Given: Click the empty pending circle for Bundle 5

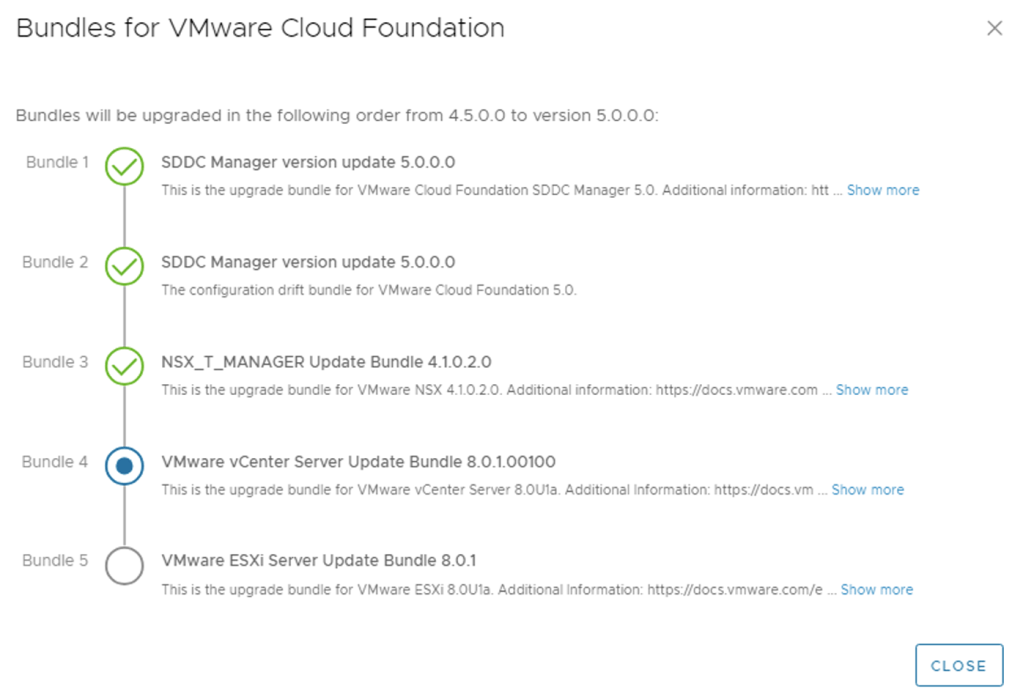Looking at the screenshot, I should point(124,565).
